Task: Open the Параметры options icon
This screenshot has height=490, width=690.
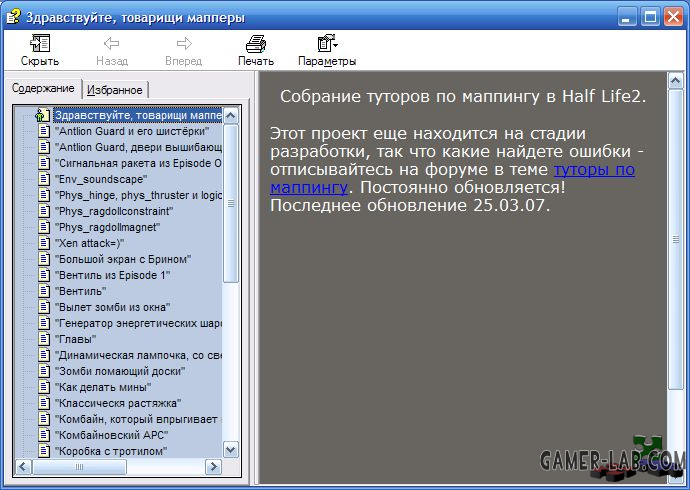Action: tap(327, 43)
